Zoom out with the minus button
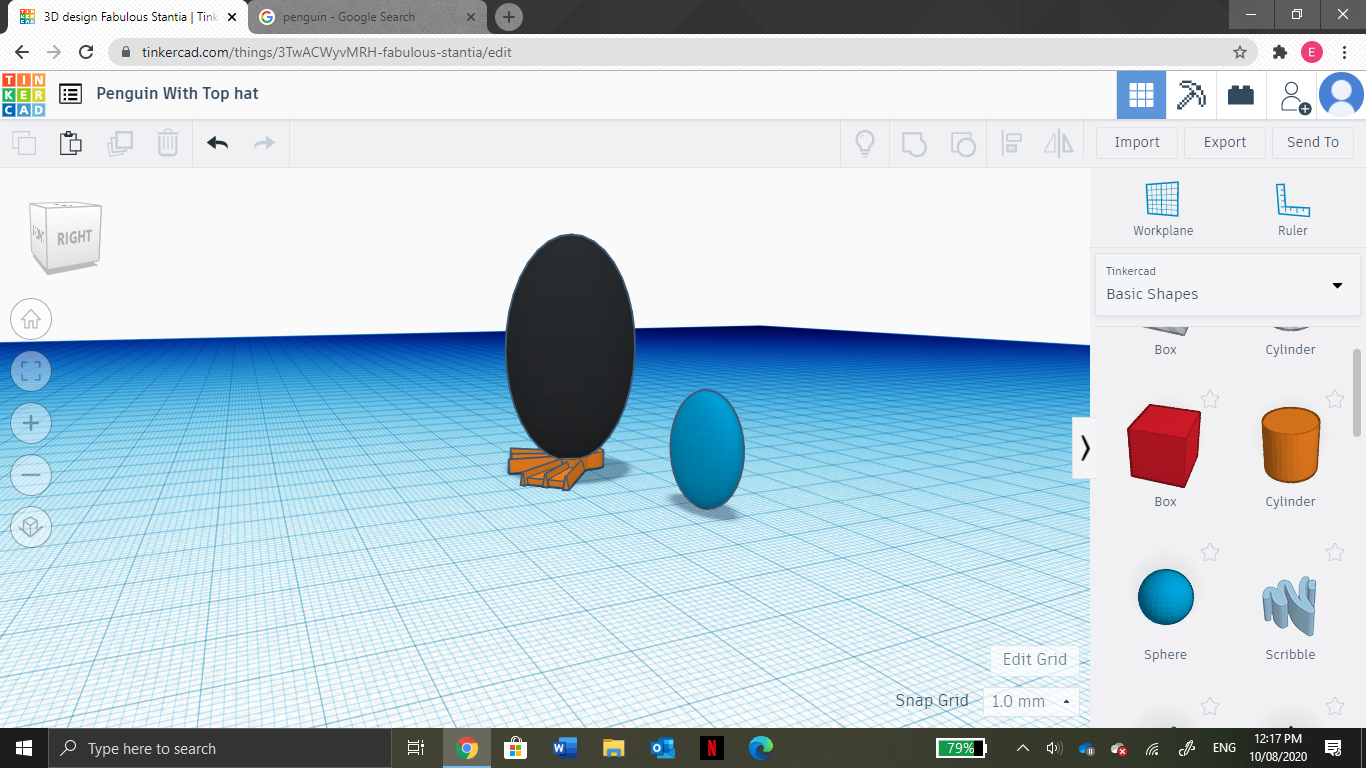Viewport: 1366px width, 768px height. pyautogui.click(x=31, y=475)
